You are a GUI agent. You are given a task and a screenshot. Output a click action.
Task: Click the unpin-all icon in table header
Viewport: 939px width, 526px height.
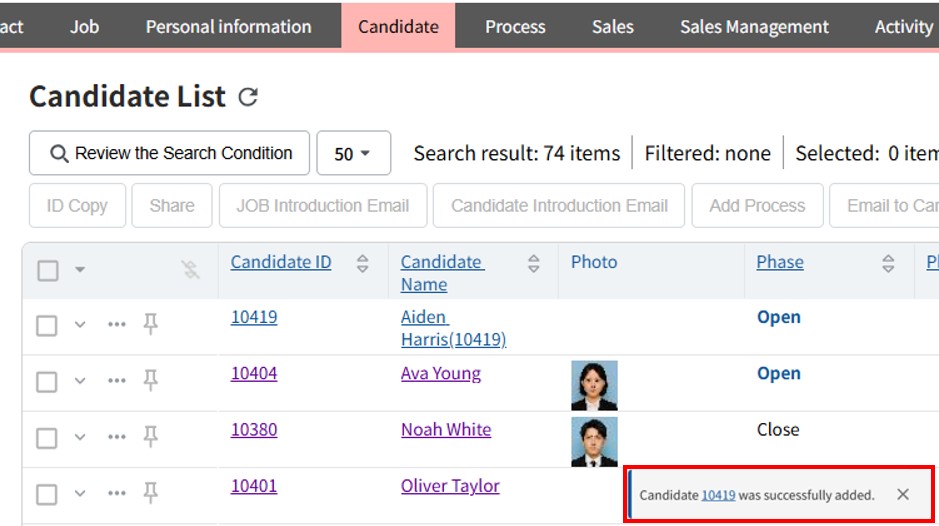coord(191,269)
